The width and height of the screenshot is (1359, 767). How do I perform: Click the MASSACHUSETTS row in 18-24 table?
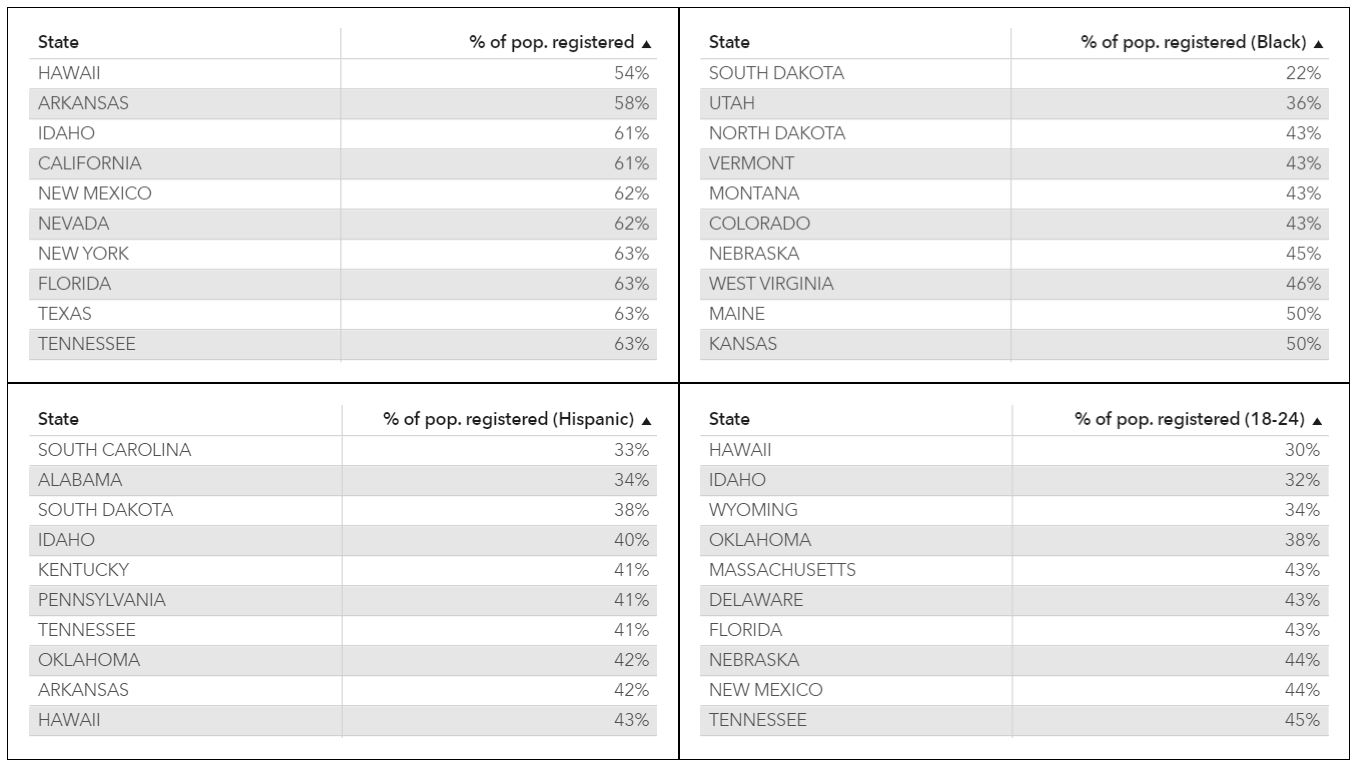[x=1014, y=570]
